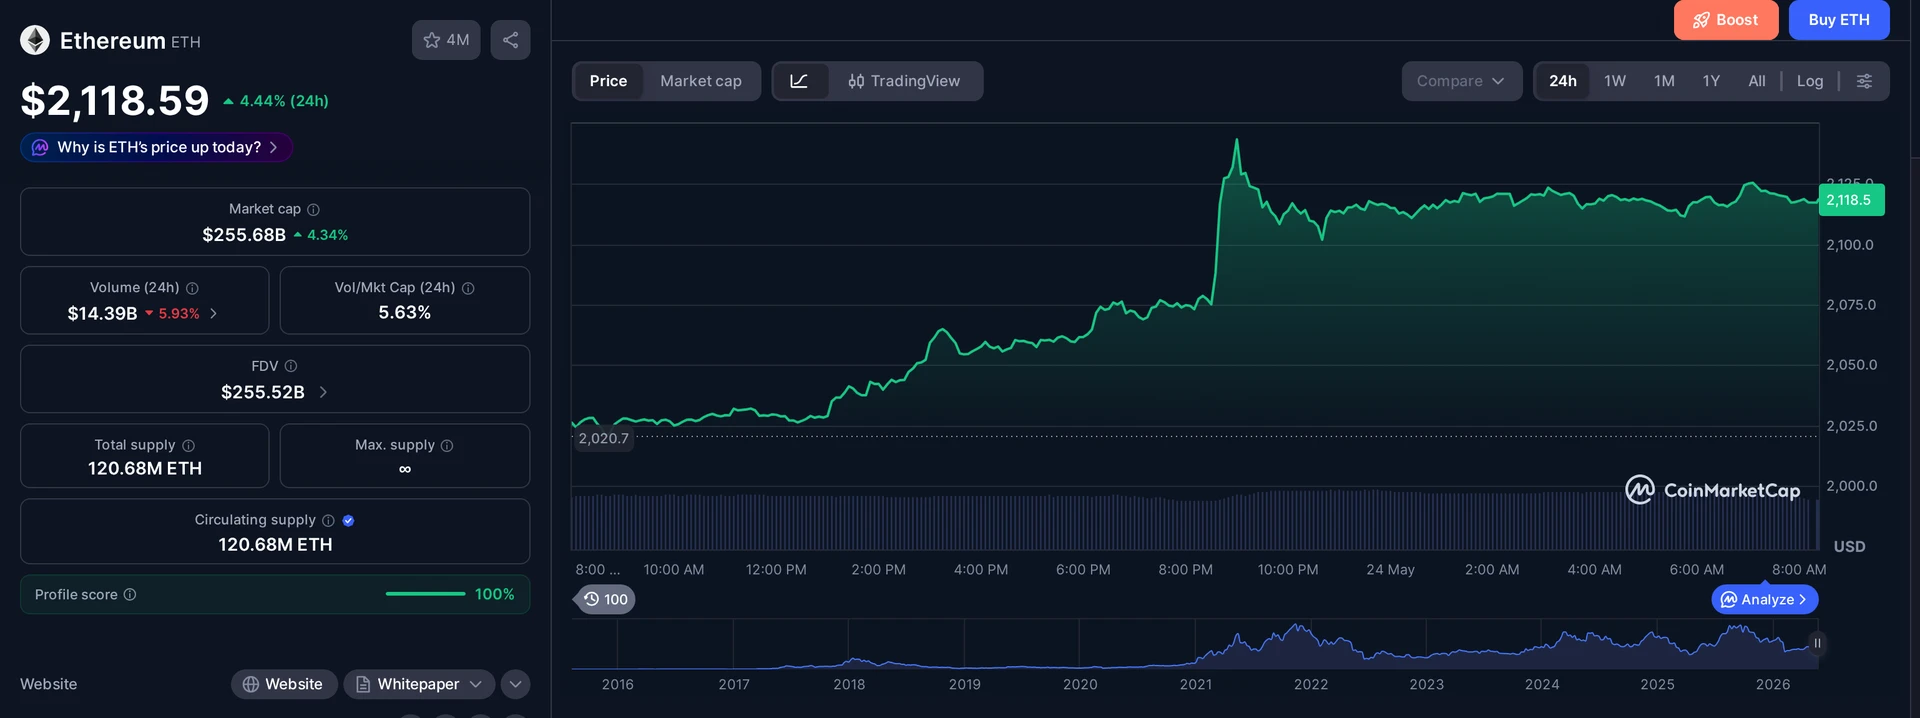Open the Compare dropdown

coord(1461,81)
